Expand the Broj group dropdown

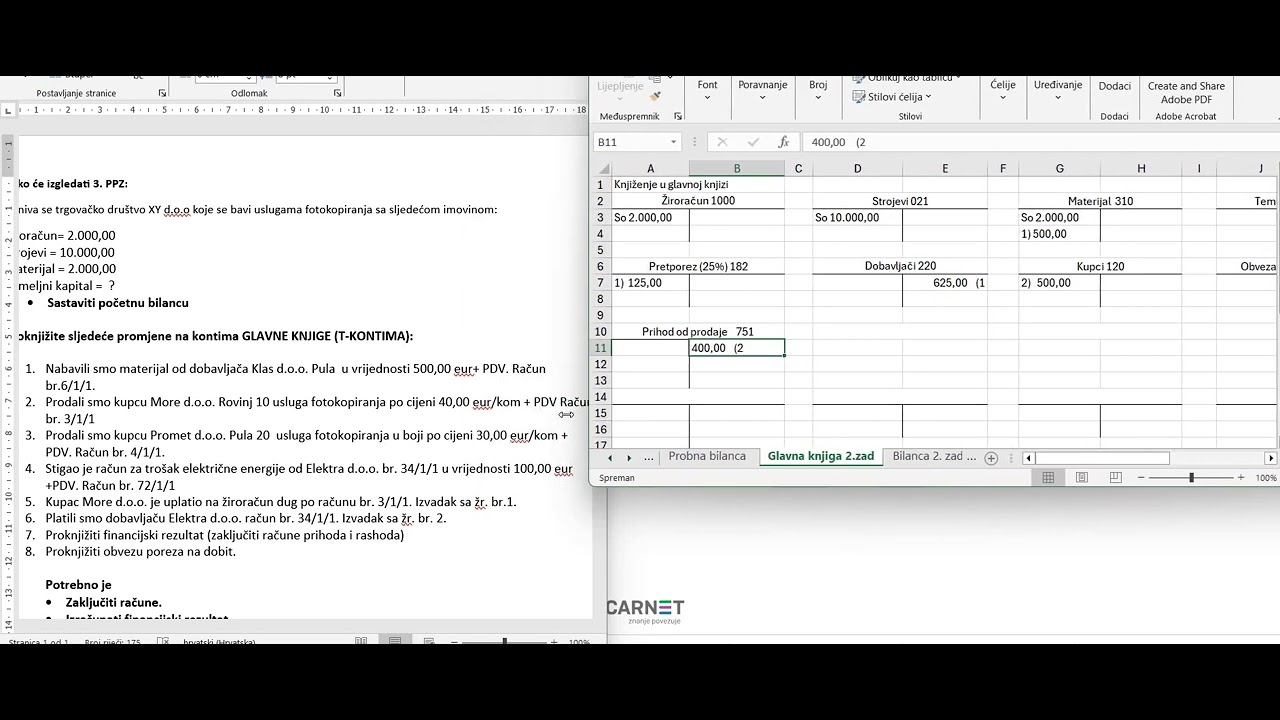point(818,98)
